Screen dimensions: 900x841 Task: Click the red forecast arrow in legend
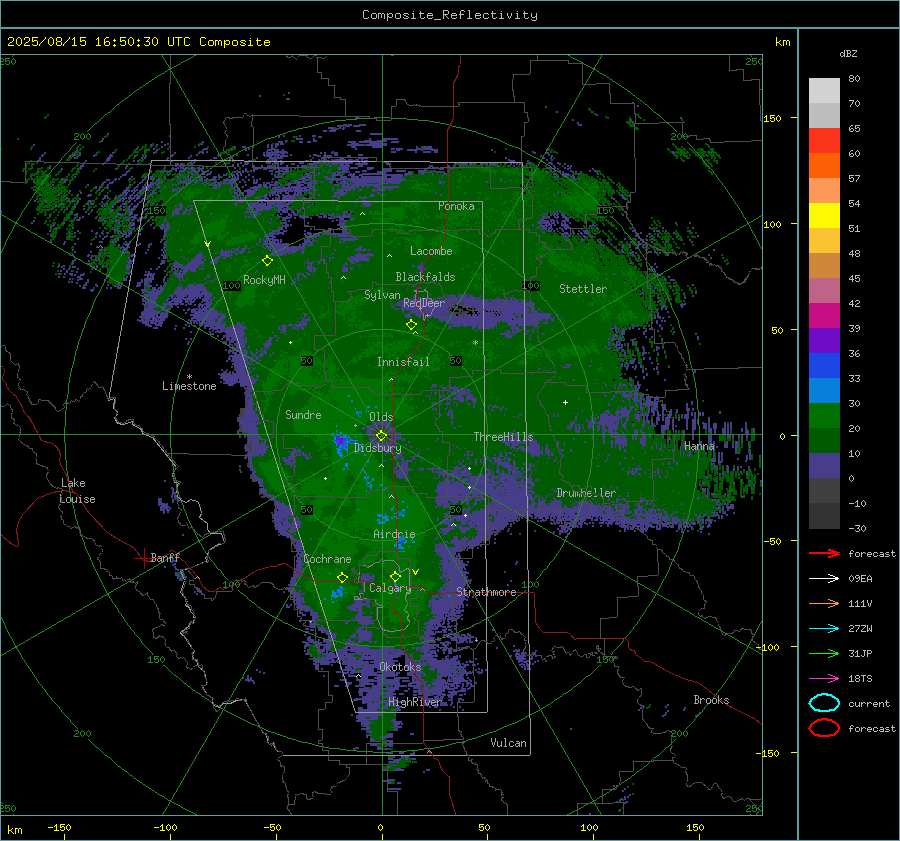click(x=824, y=553)
